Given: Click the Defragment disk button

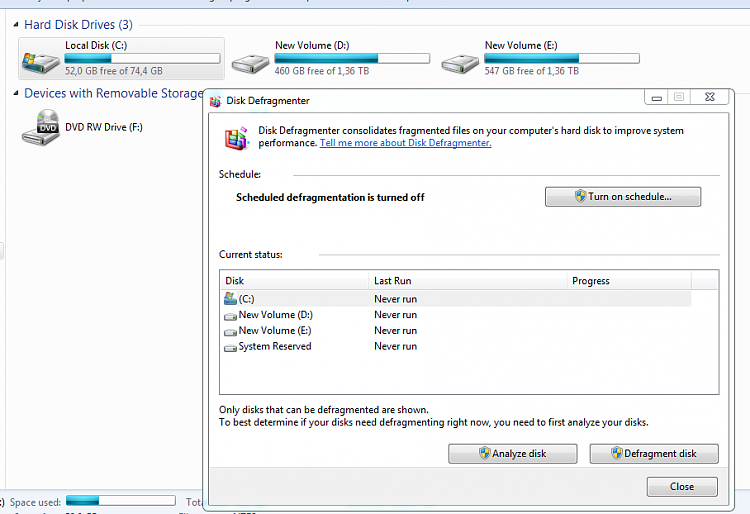Looking at the screenshot, I should 654,453.
